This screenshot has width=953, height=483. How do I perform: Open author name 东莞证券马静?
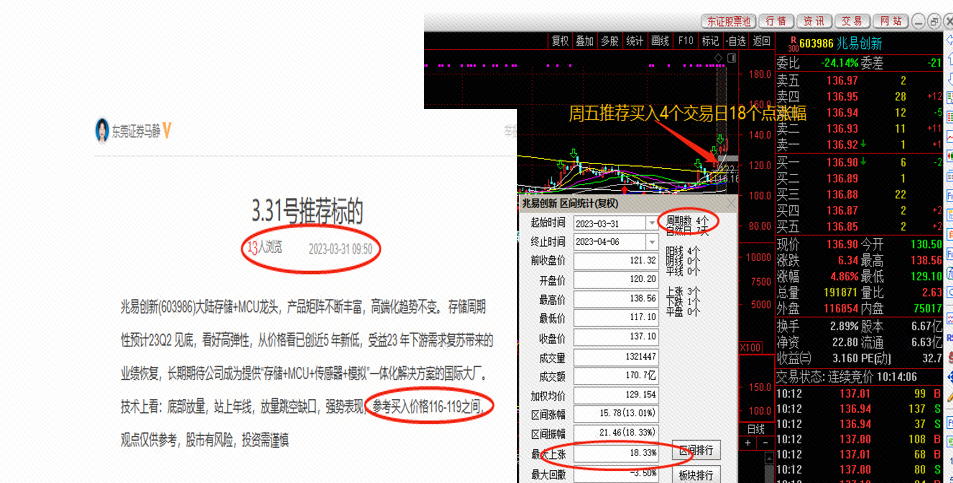click(136, 131)
